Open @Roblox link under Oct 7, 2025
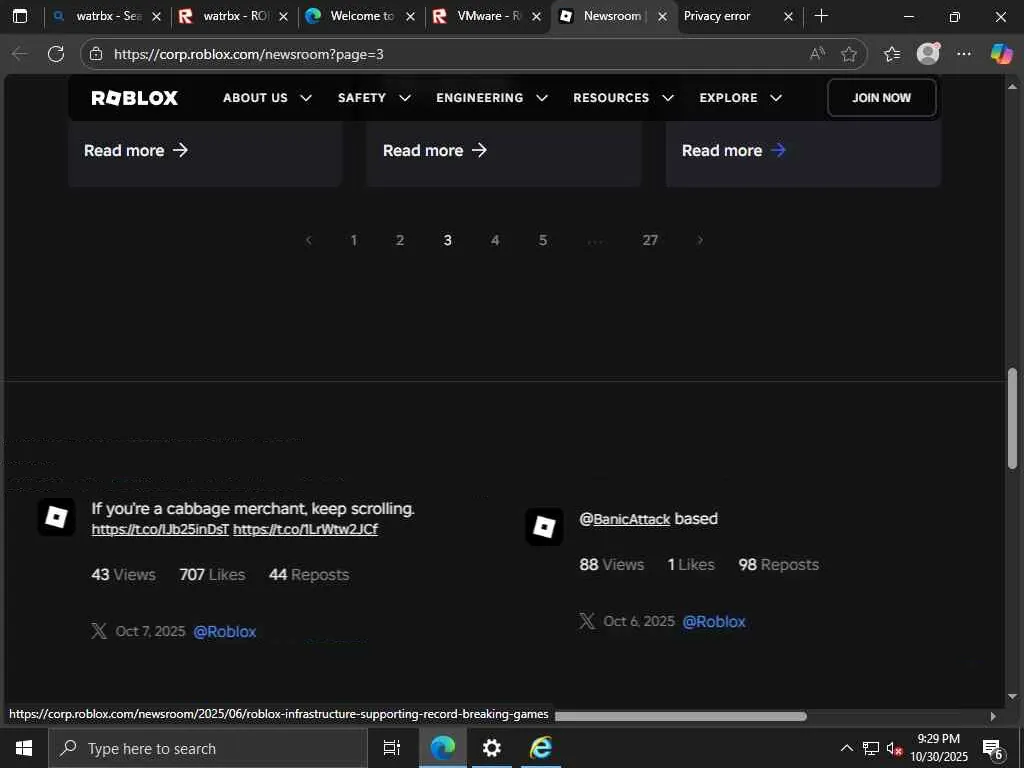 pos(225,632)
